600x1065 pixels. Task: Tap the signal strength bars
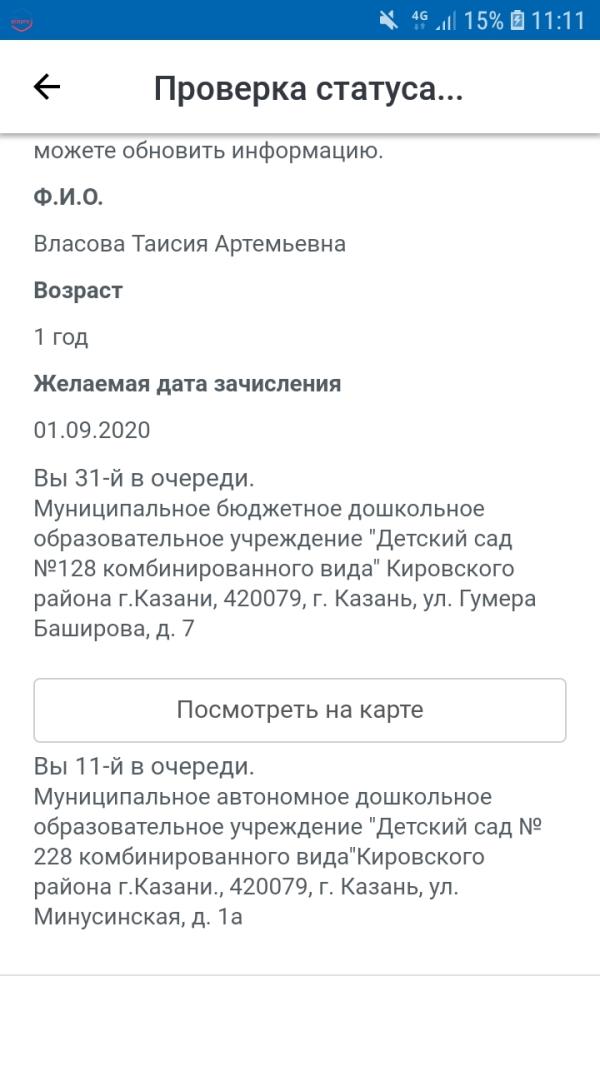[445, 20]
